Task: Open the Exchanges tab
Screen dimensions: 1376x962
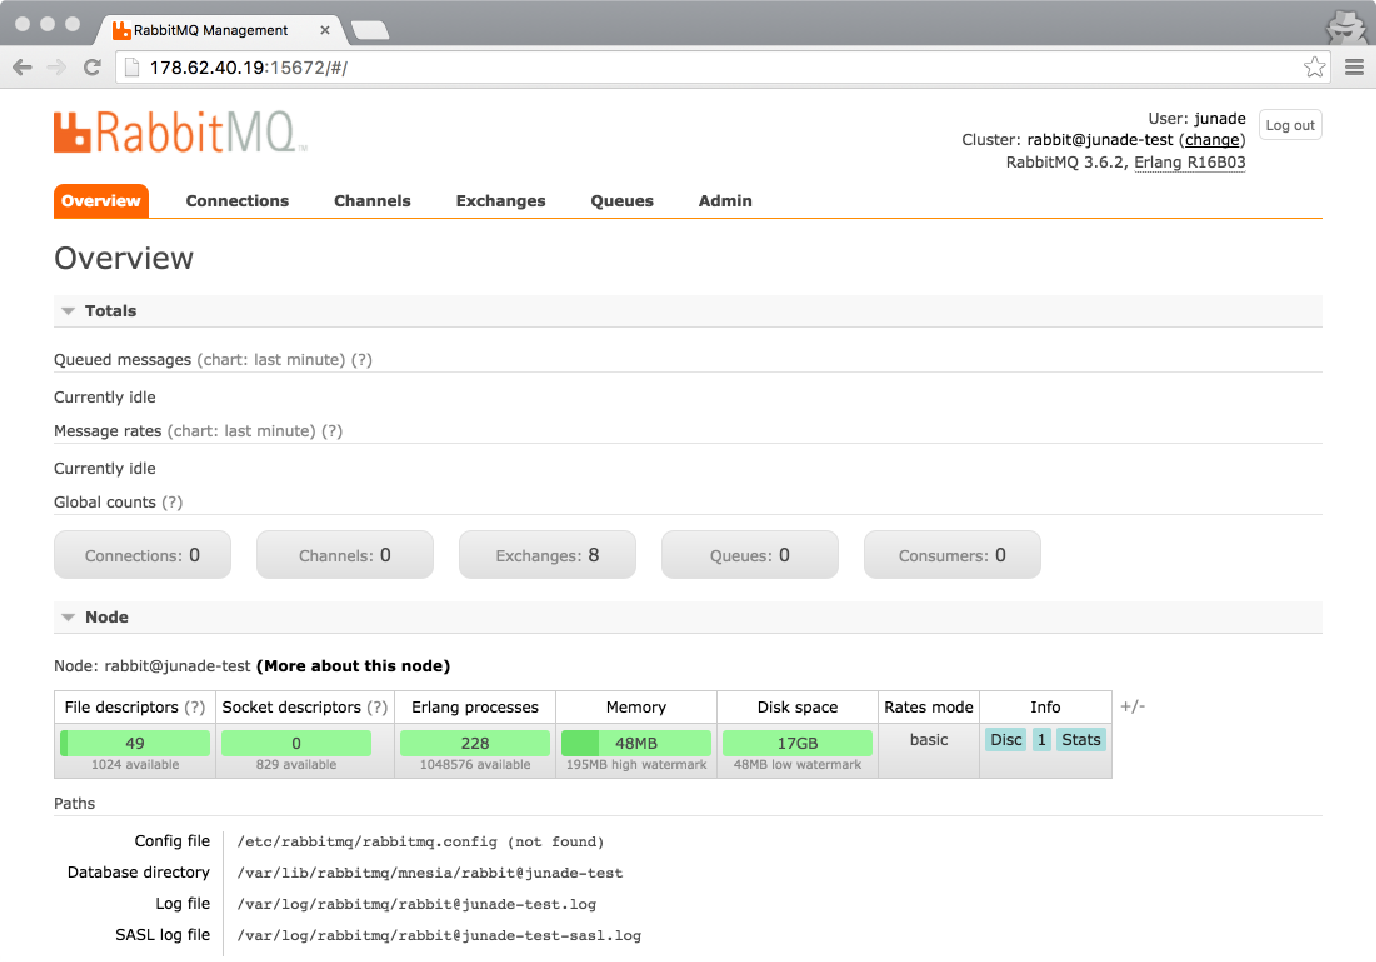Action: pyautogui.click(x=501, y=201)
